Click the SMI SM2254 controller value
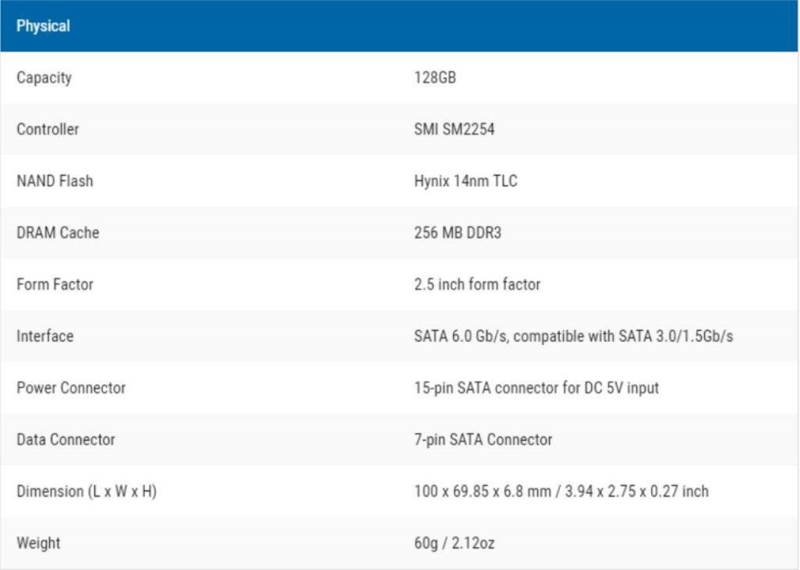 coord(454,130)
